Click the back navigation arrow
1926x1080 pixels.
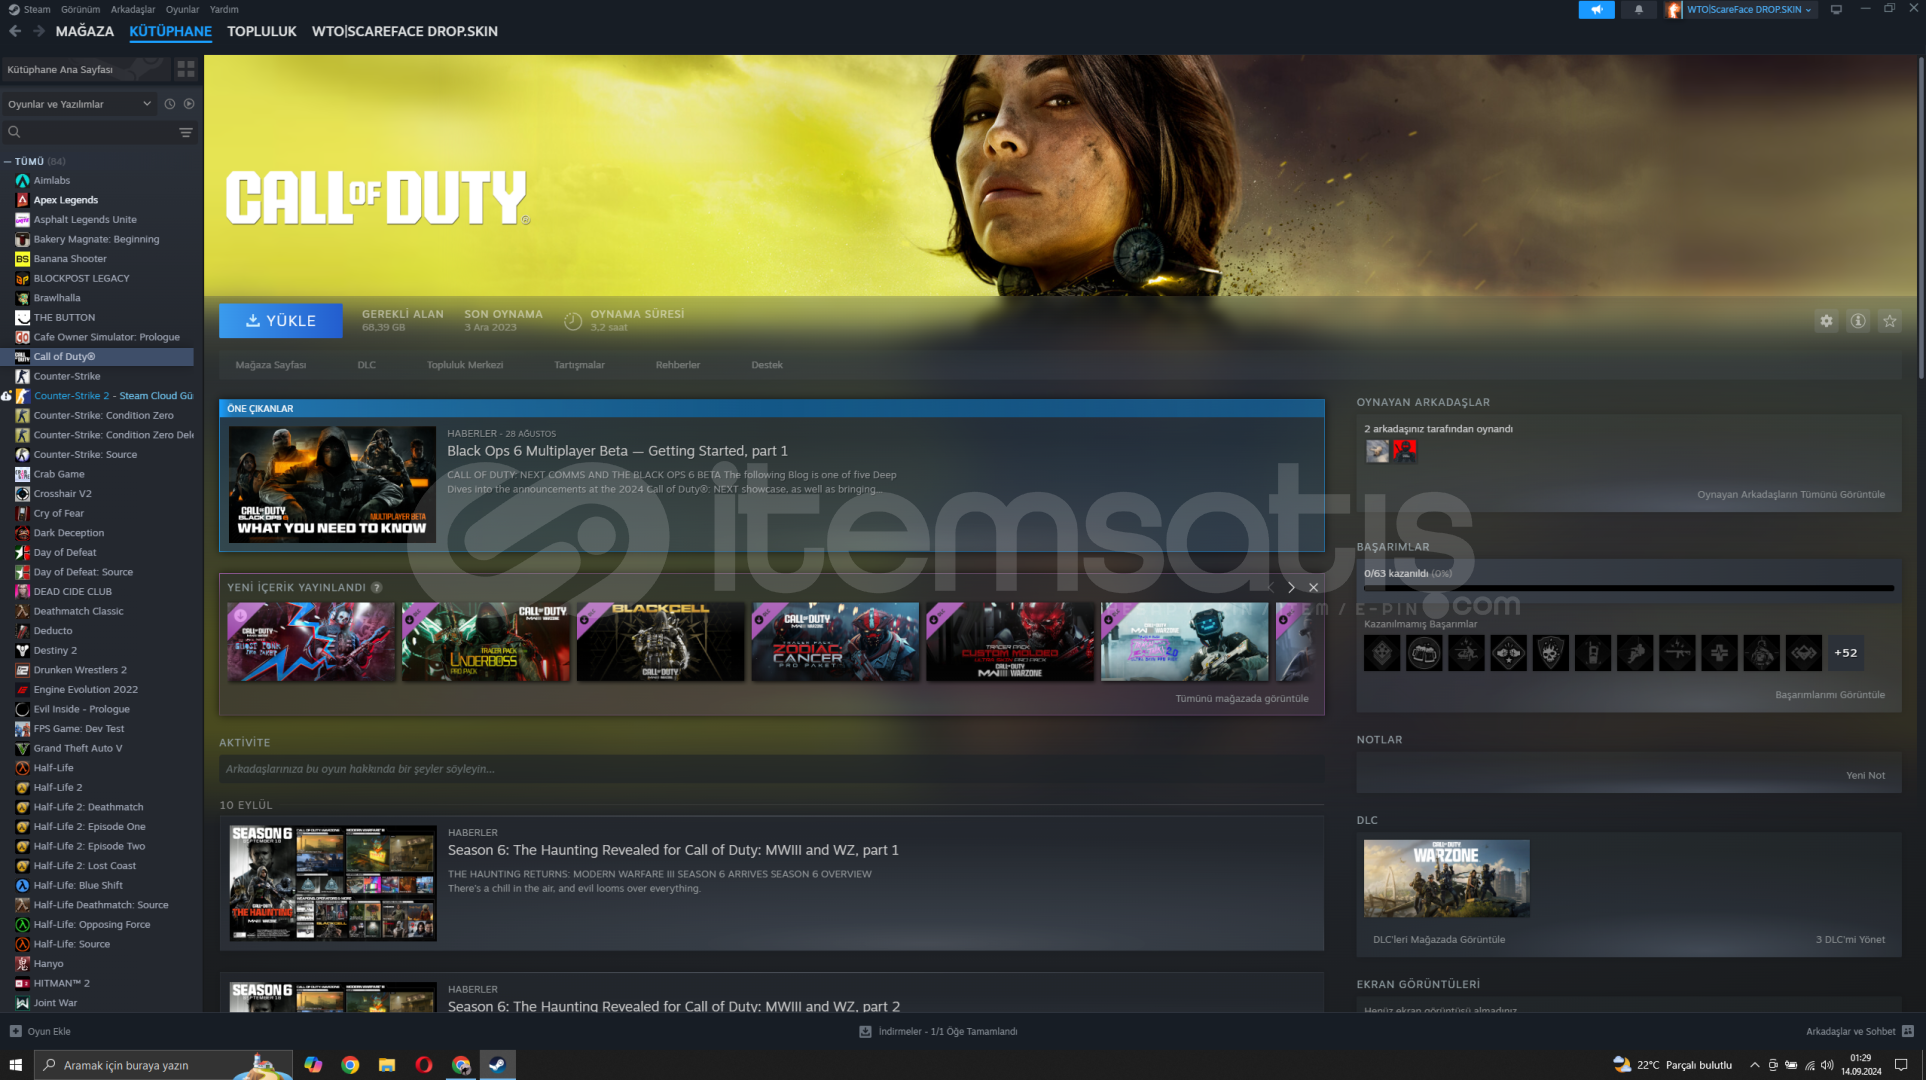pyautogui.click(x=15, y=31)
